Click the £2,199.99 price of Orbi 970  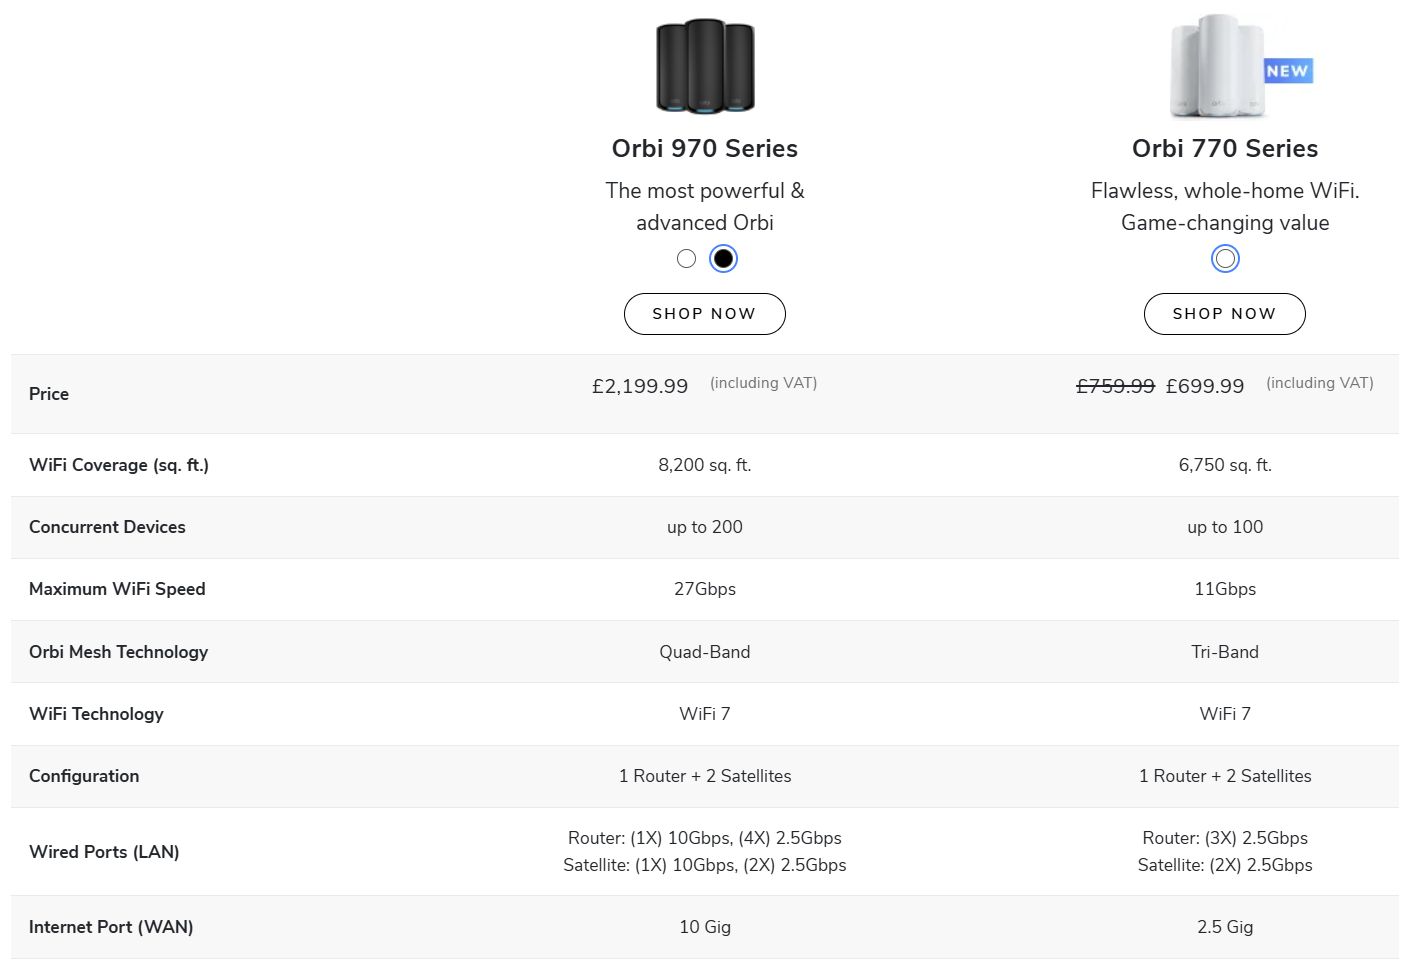tap(640, 386)
